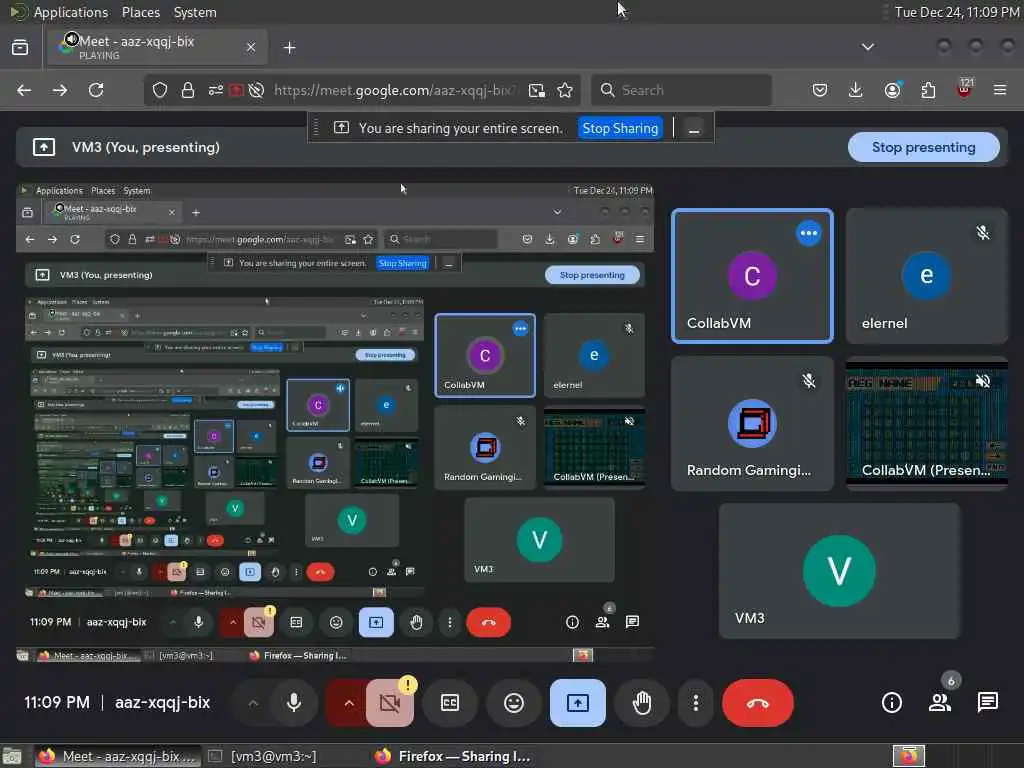Screen dimensions: 1024x768
Task: Switch to [vm3@vm3:~] terminal in taskbar
Action: [263, 756]
